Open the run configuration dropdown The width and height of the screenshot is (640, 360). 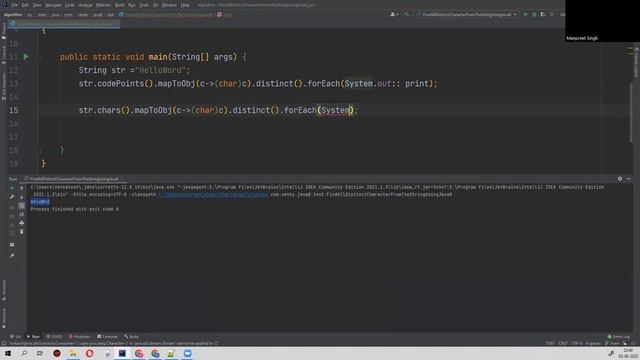(467, 14)
